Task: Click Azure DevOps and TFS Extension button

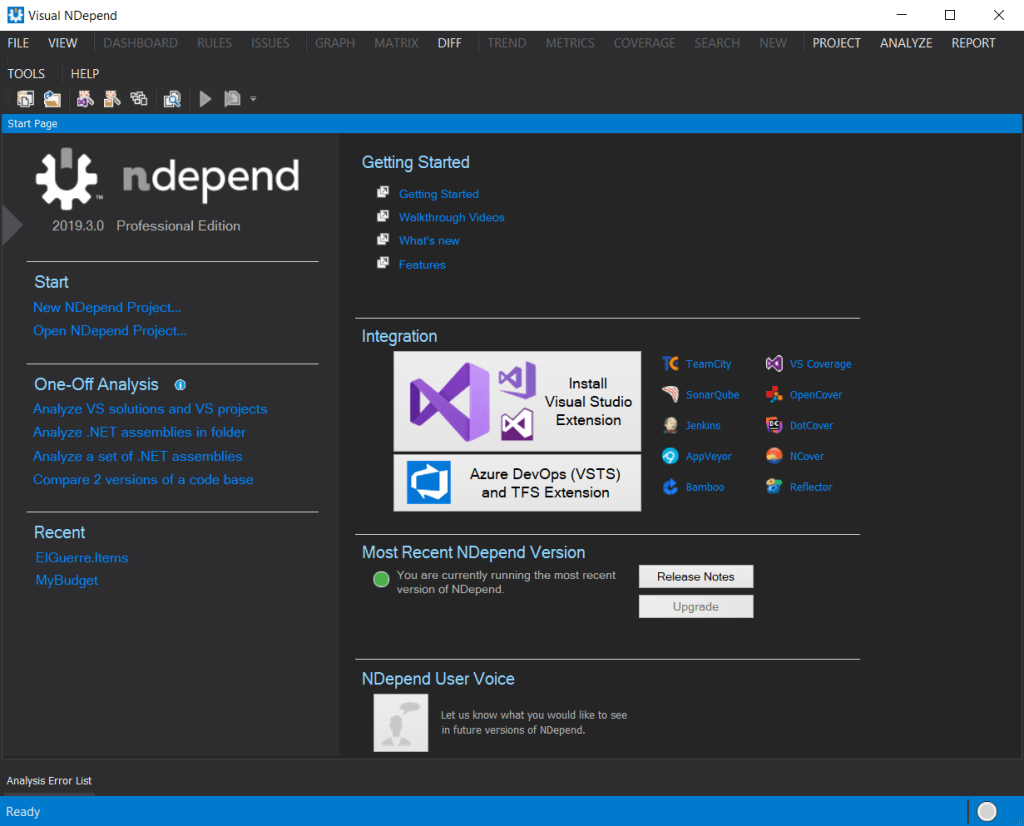Action: [516, 483]
